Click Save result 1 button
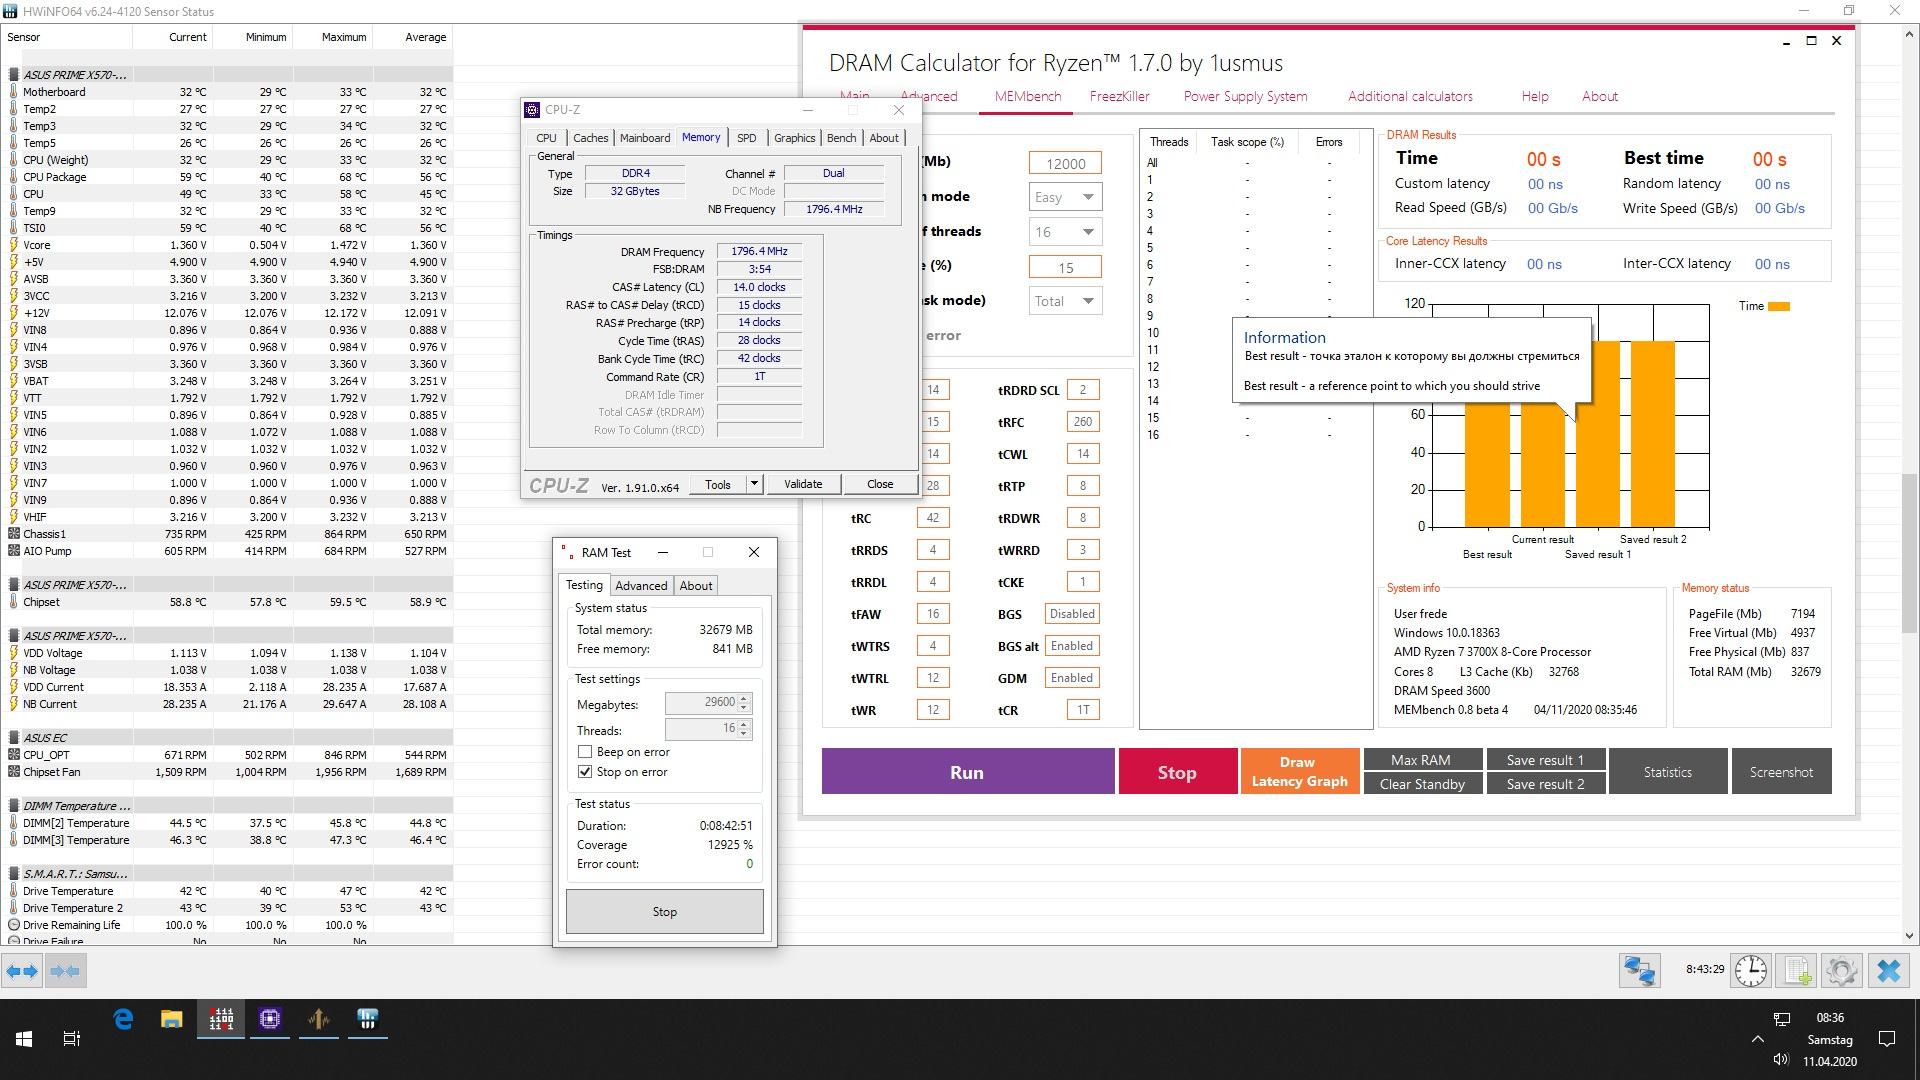This screenshot has width=1920, height=1080. [x=1545, y=760]
